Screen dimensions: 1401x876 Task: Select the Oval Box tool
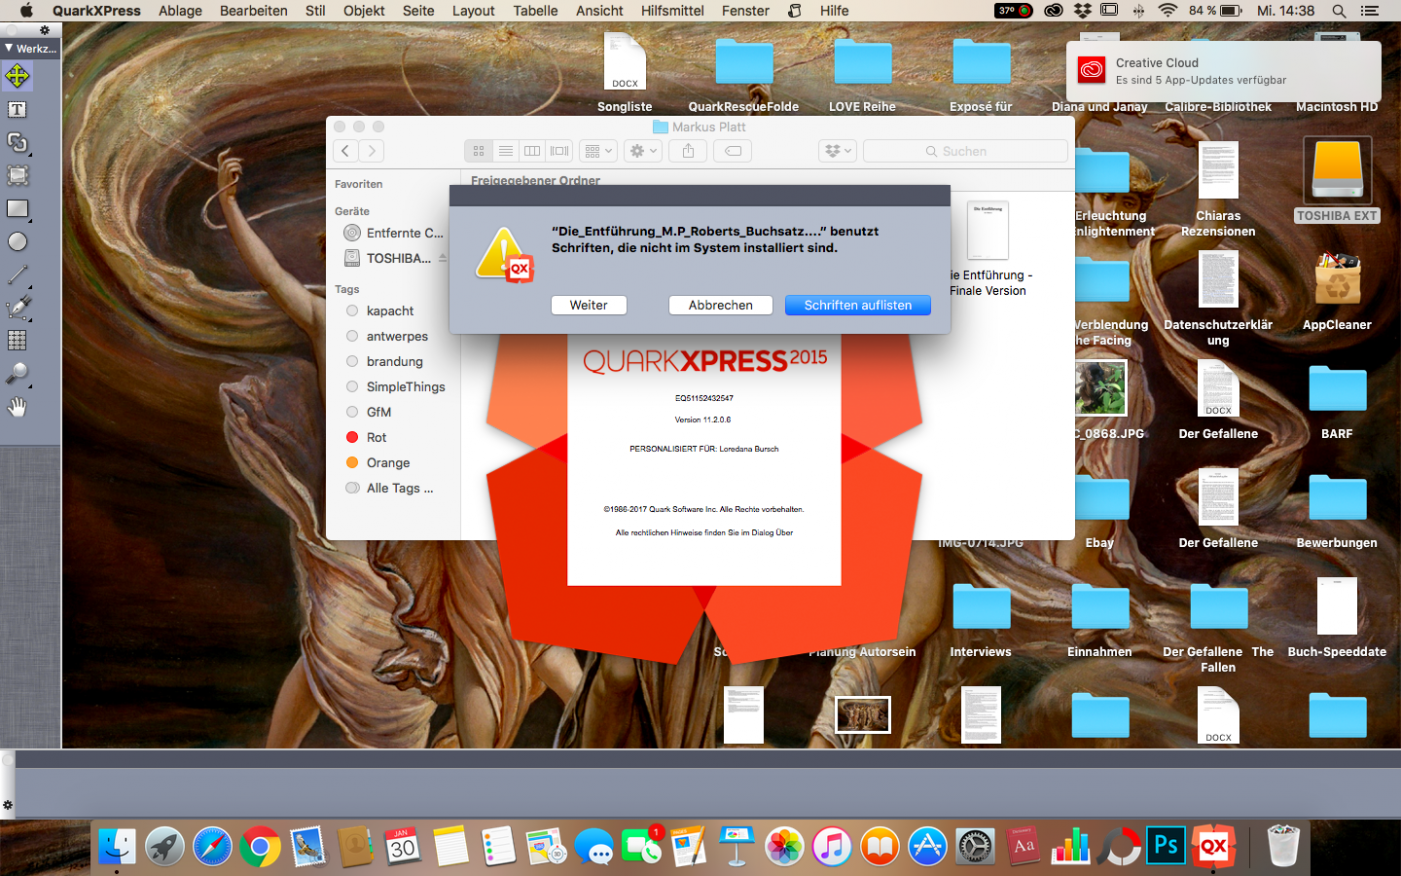pos(17,241)
